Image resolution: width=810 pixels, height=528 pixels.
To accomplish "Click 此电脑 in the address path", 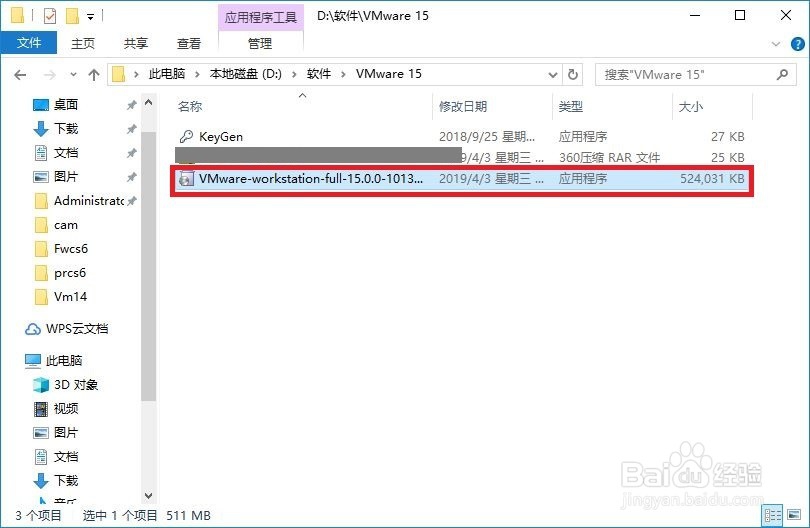I will pyautogui.click(x=166, y=74).
